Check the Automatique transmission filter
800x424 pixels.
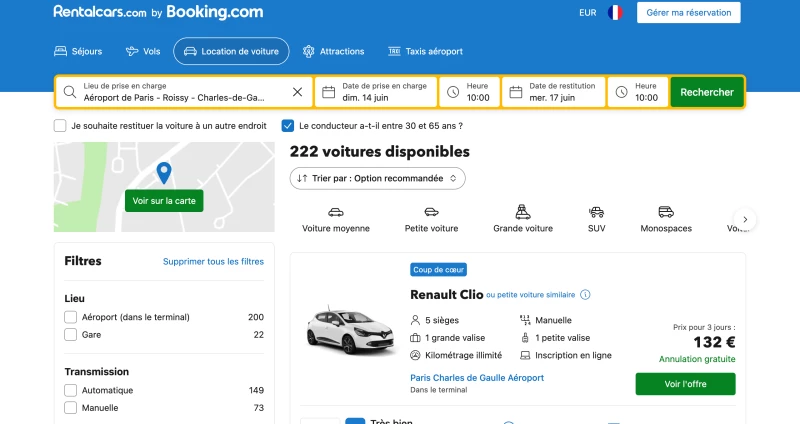coord(70,390)
